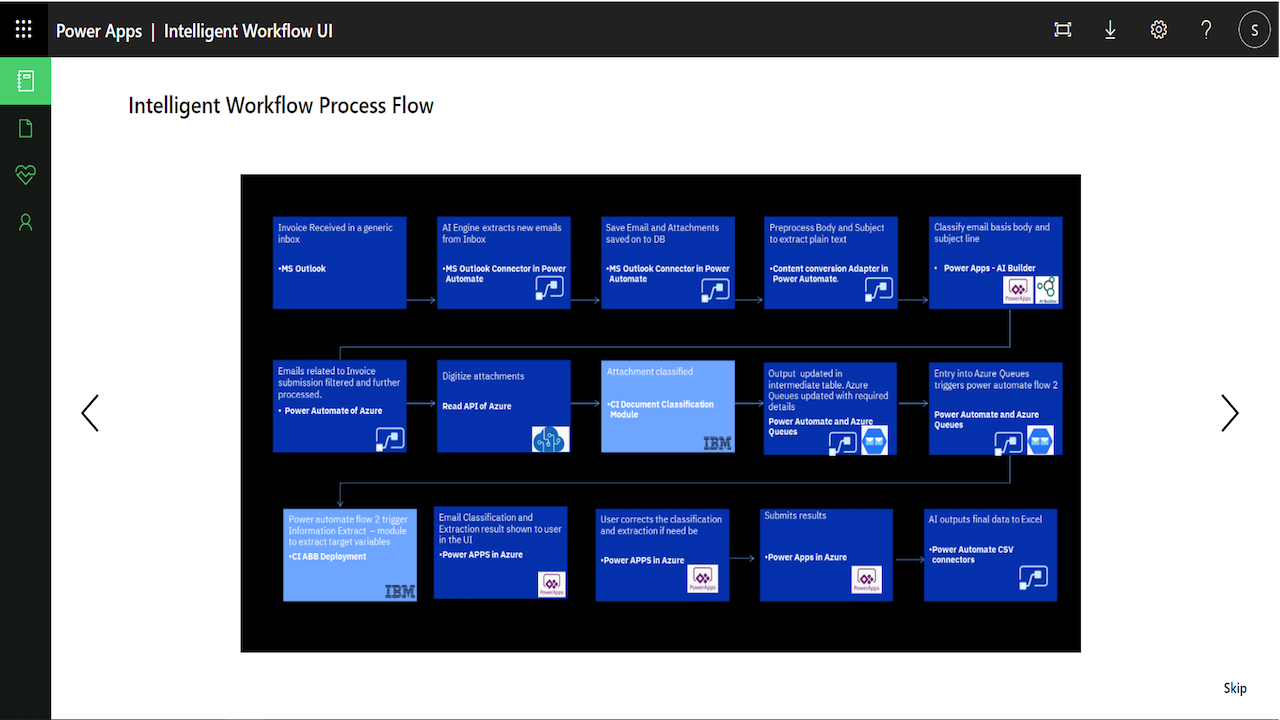The width and height of the screenshot is (1280, 720).
Task: Click the PowerApps logo in User corrects box
Action: pyautogui.click(x=703, y=580)
